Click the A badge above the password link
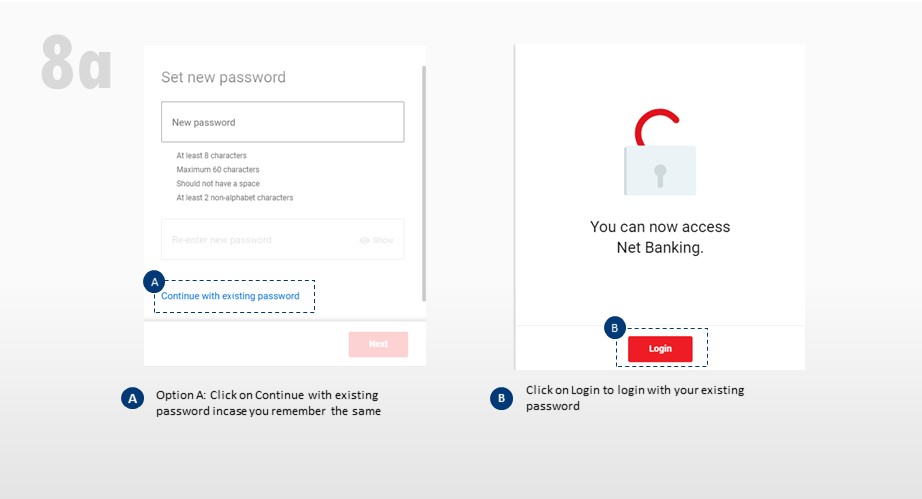922x499 pixels. click(153, 280)
